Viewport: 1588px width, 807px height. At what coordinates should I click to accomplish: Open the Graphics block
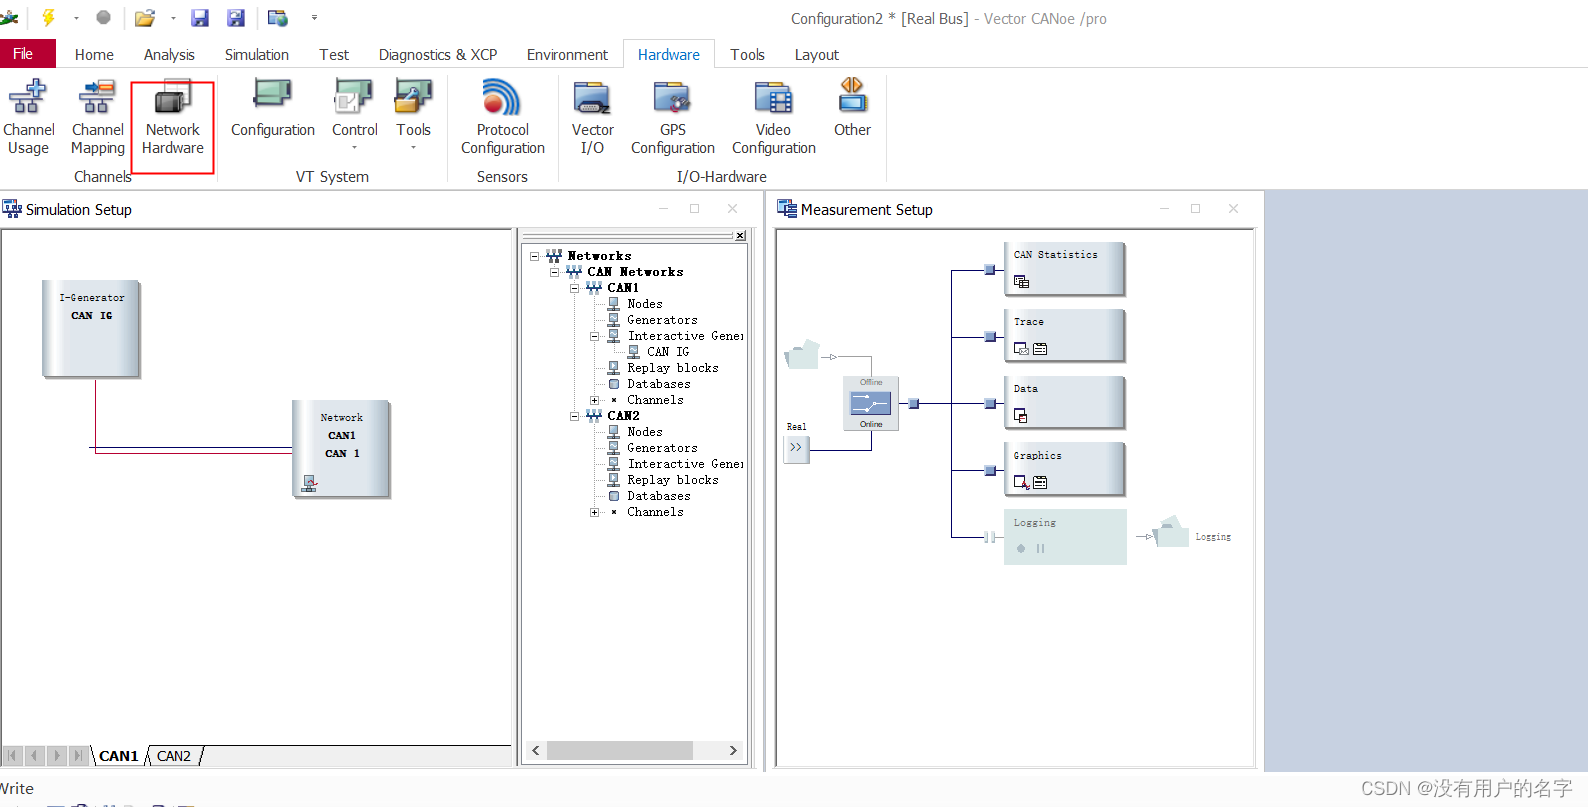(x=1064, y=469)
